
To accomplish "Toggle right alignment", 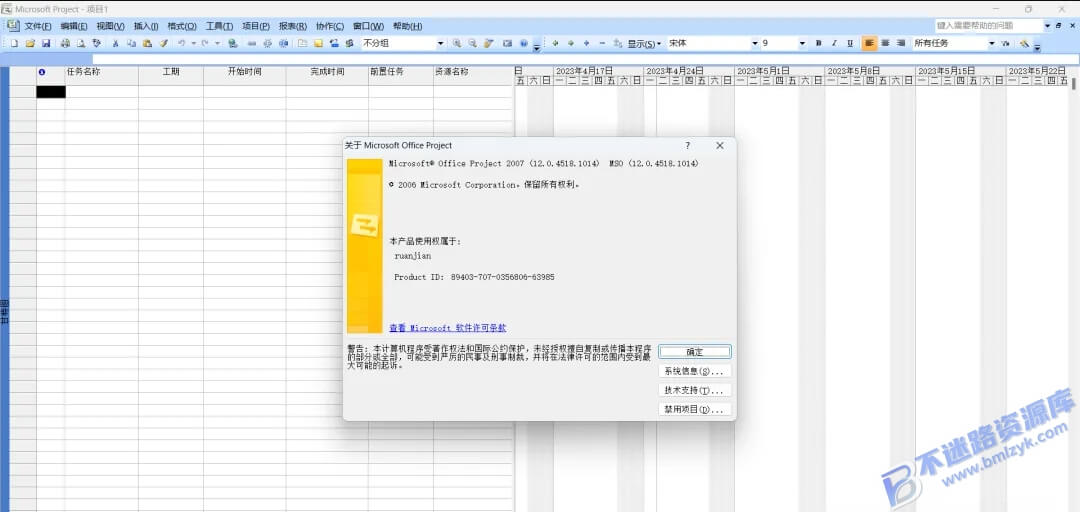I will (x=901, y=43).
